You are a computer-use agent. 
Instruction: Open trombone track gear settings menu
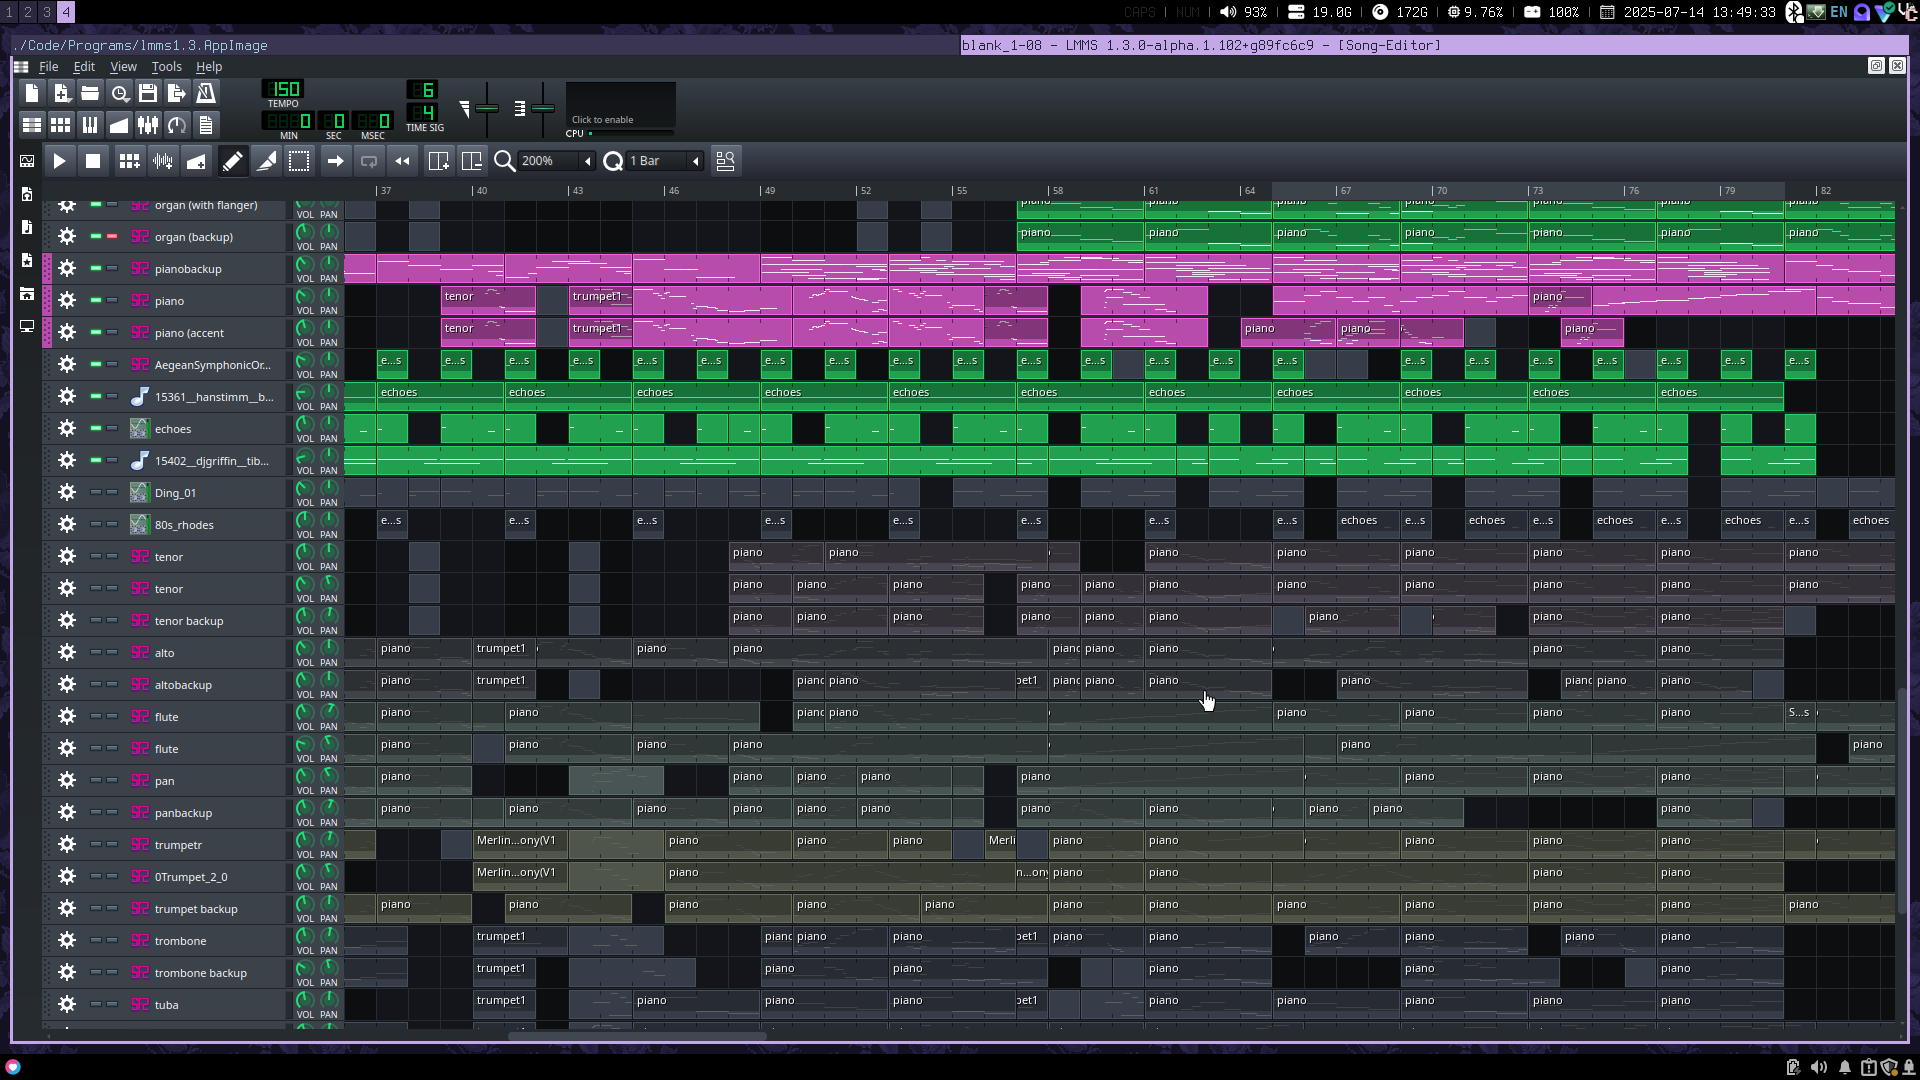tap(67, 941)
